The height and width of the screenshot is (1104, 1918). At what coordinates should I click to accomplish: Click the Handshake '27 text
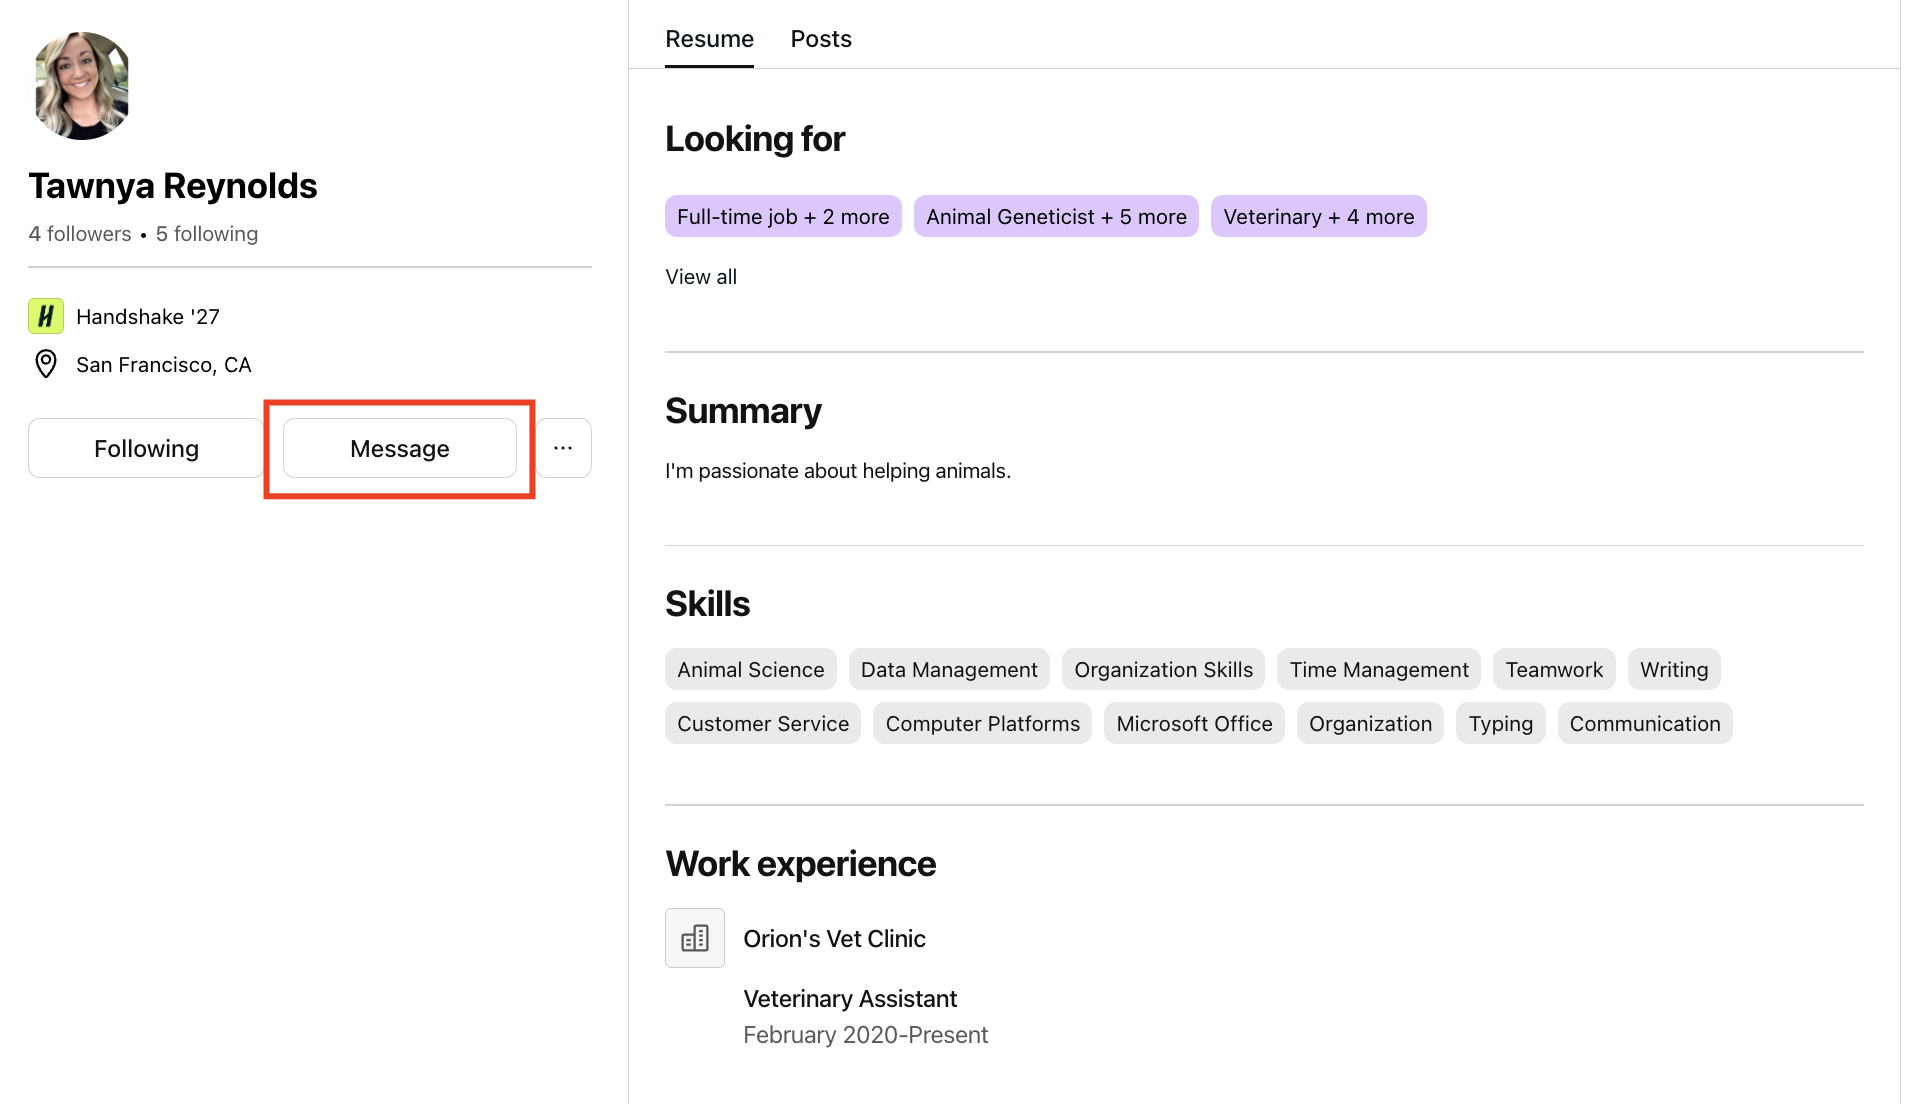pyautogui.click(x=148, y=316)
